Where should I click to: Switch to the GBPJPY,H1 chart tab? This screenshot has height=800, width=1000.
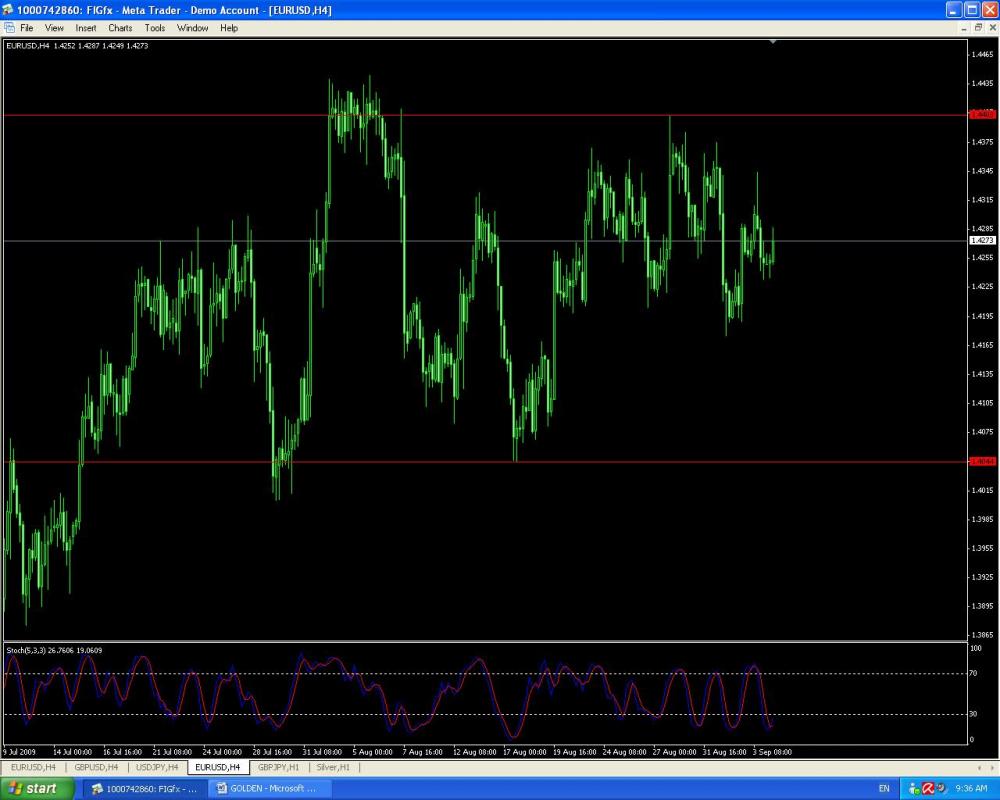[278, 767]
